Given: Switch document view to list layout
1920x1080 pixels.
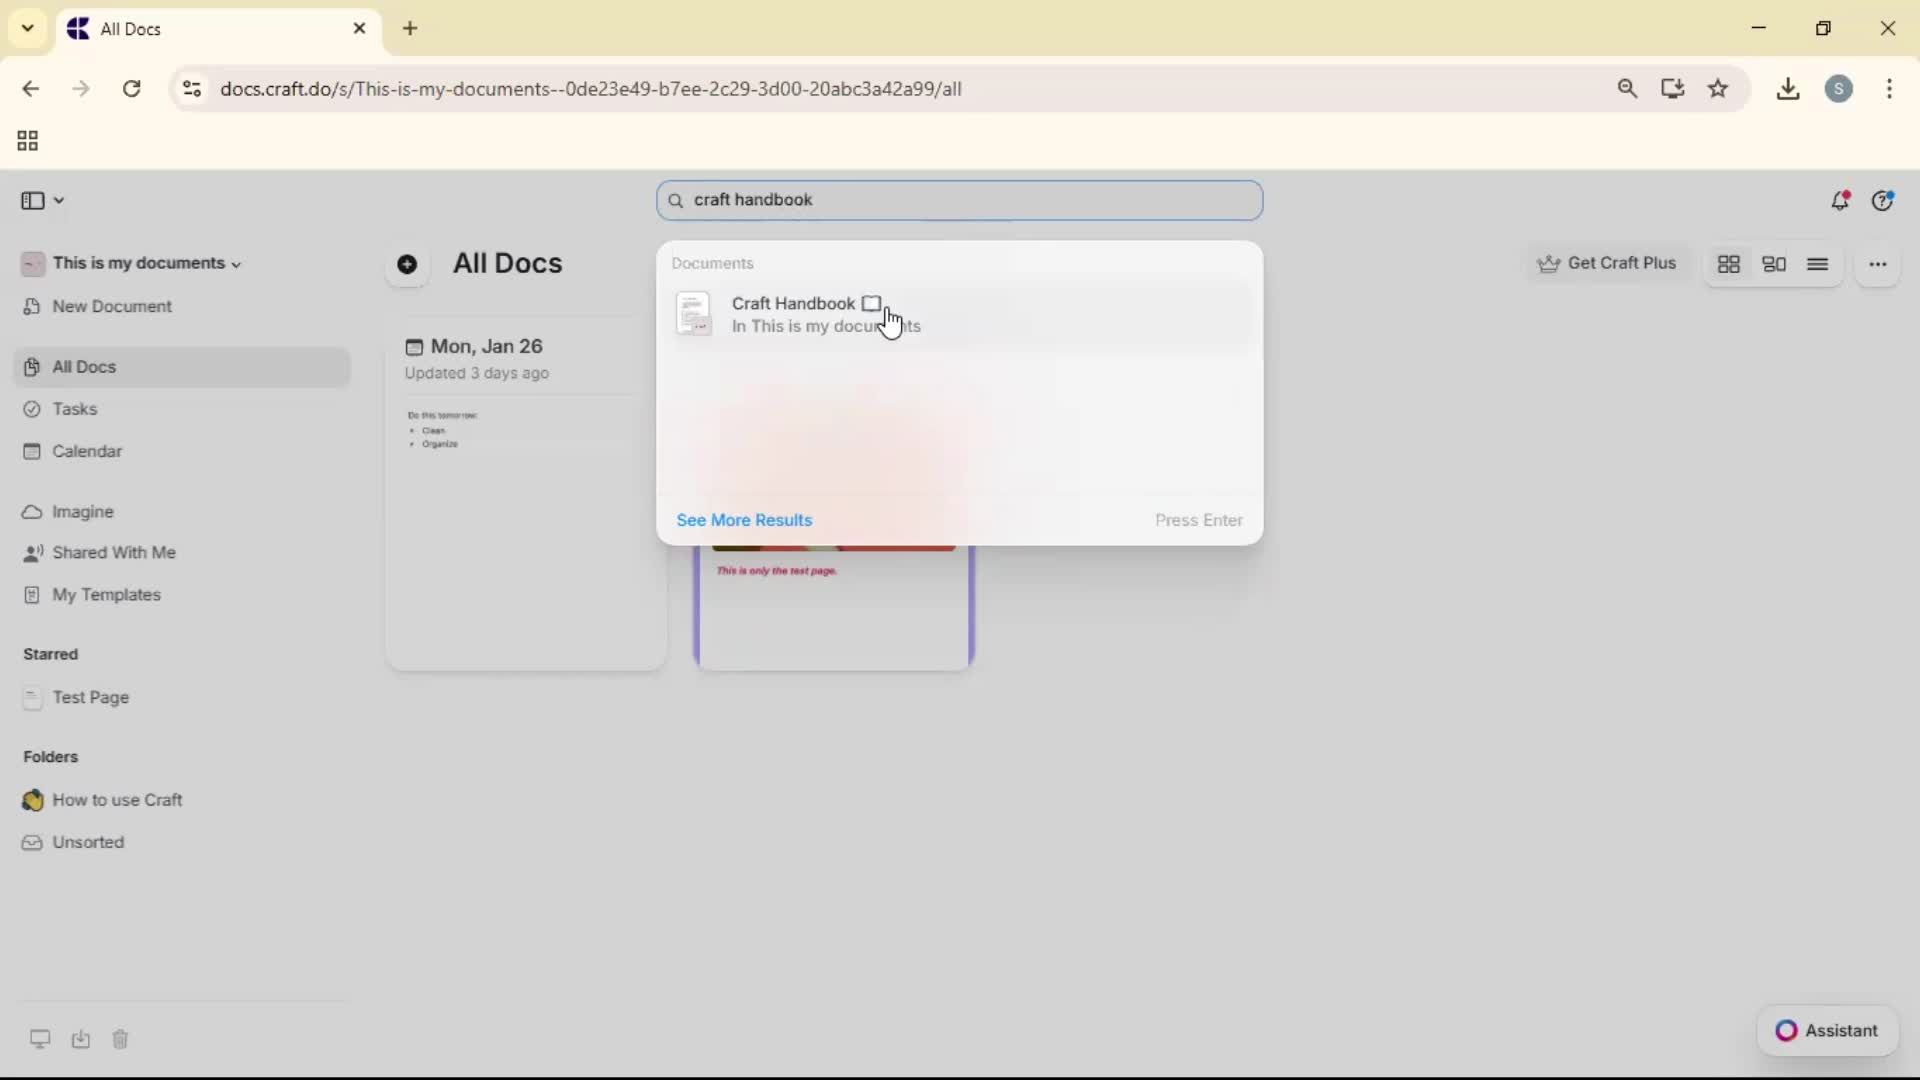Looking at the screenshot, I should [x=1819, y=264].
